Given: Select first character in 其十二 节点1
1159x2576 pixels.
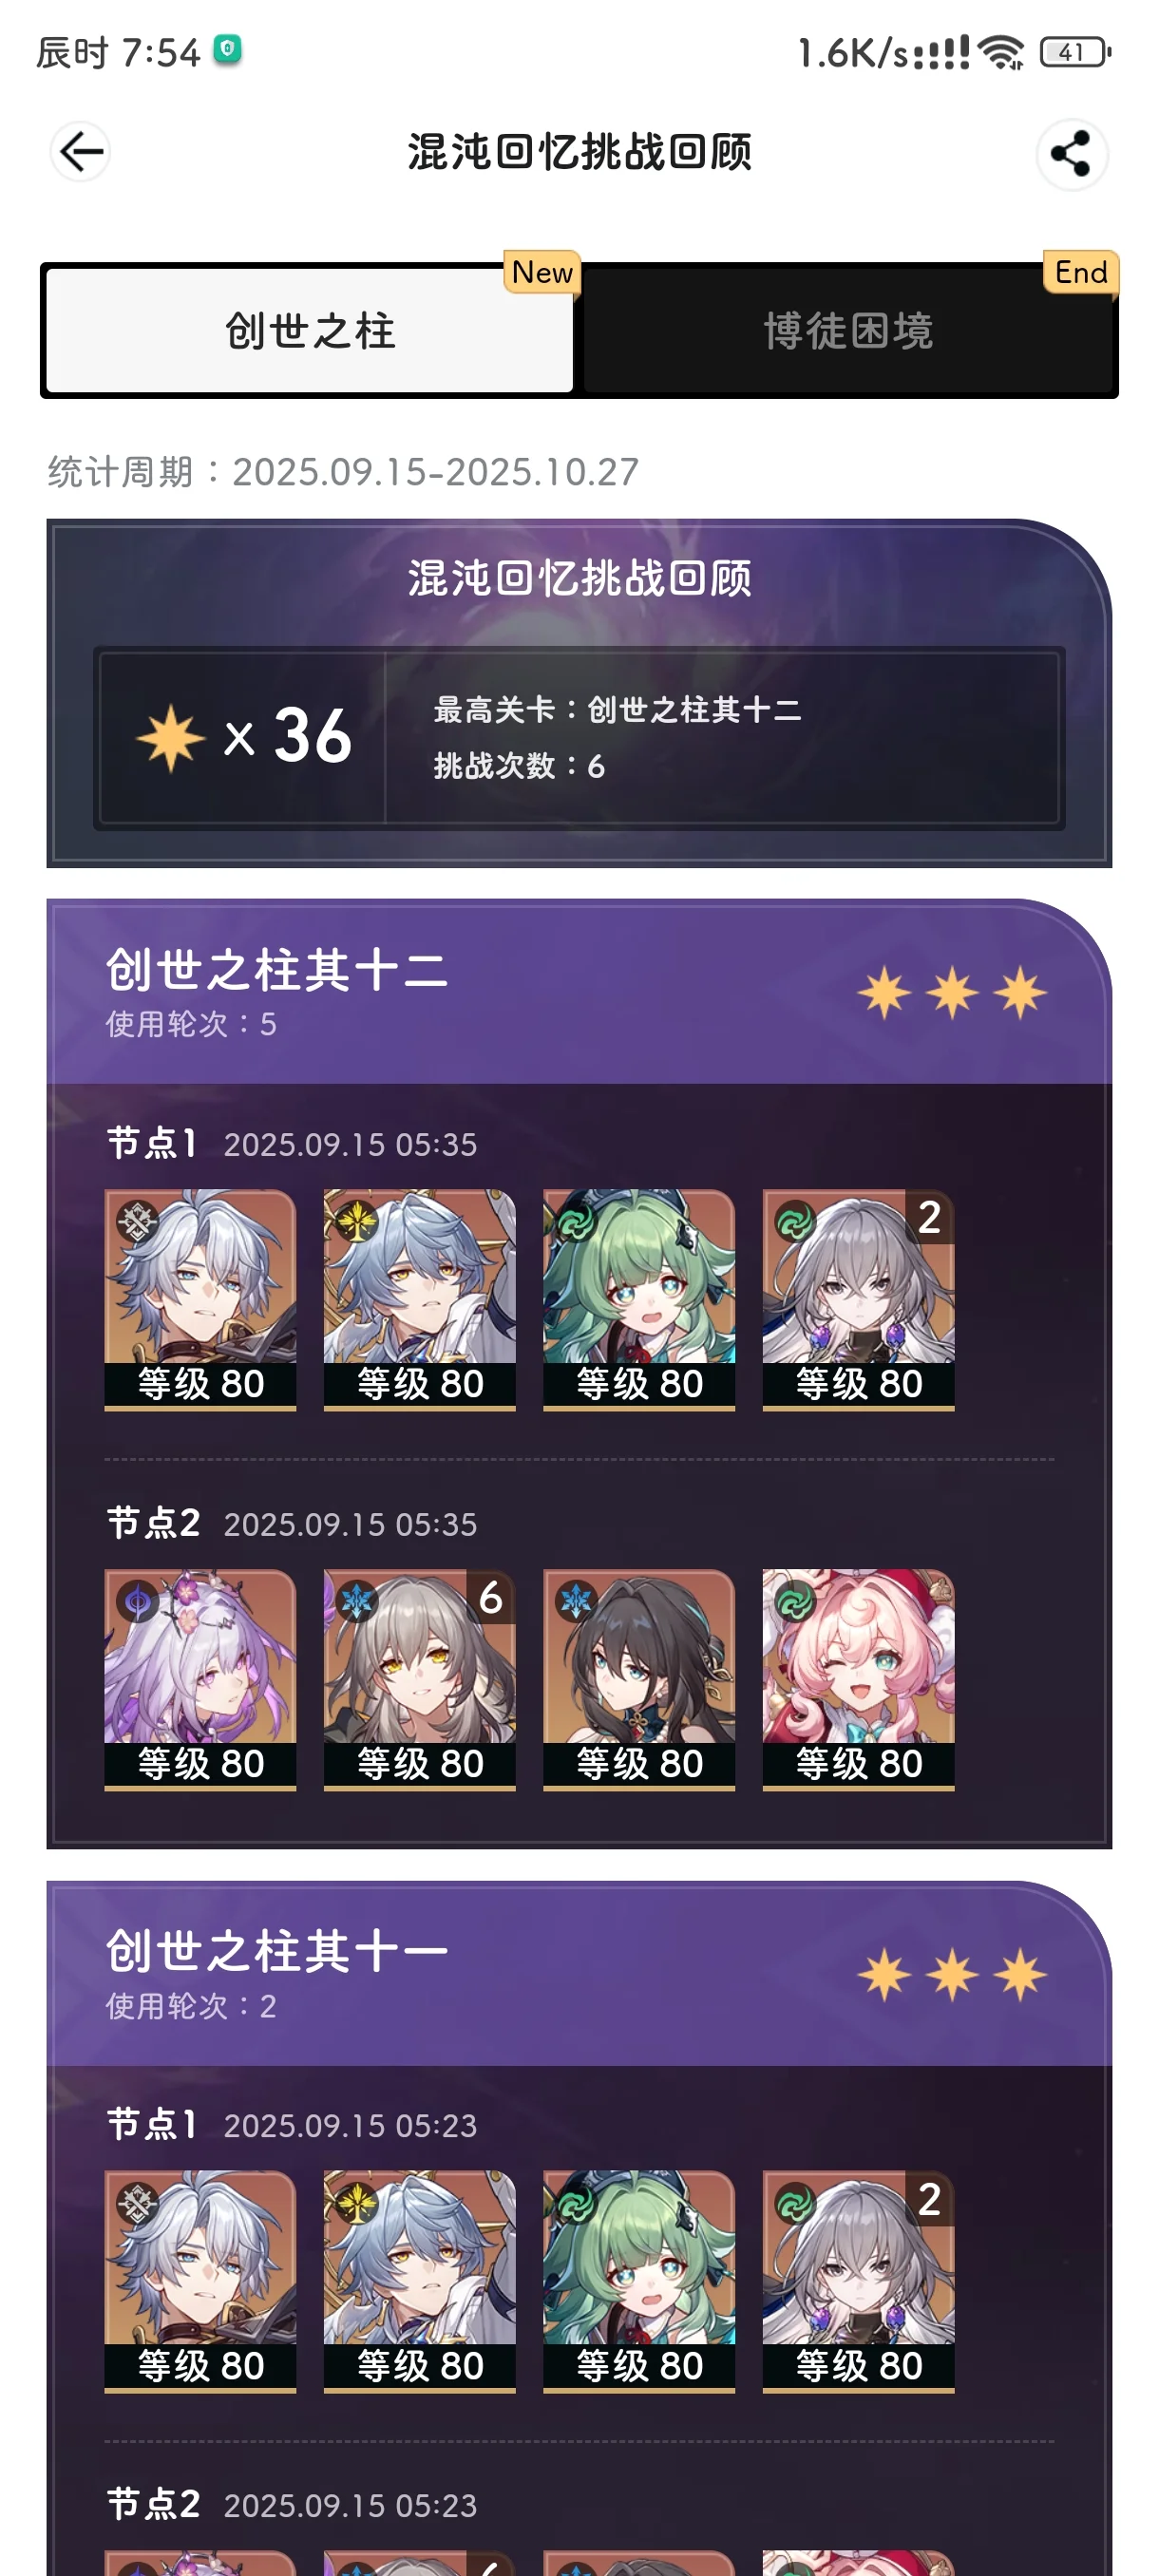Looking at the screenshot, I should (200, 1299).
